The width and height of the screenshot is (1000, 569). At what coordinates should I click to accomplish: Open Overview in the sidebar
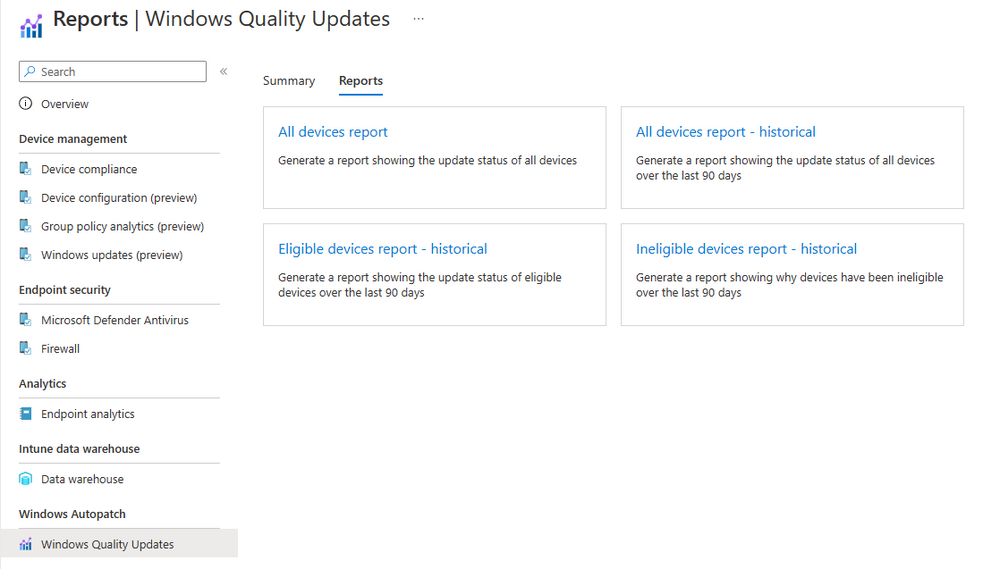[x=64, y=104]
